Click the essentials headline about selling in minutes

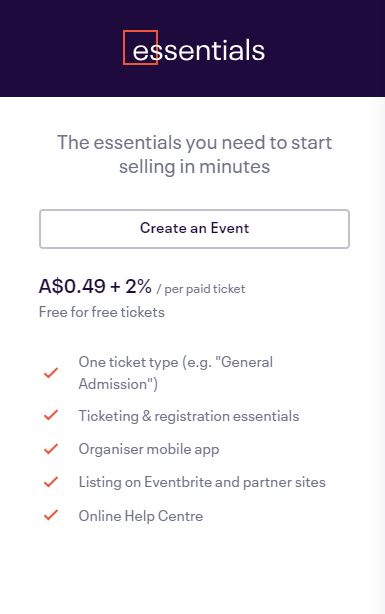coord(194,154)
